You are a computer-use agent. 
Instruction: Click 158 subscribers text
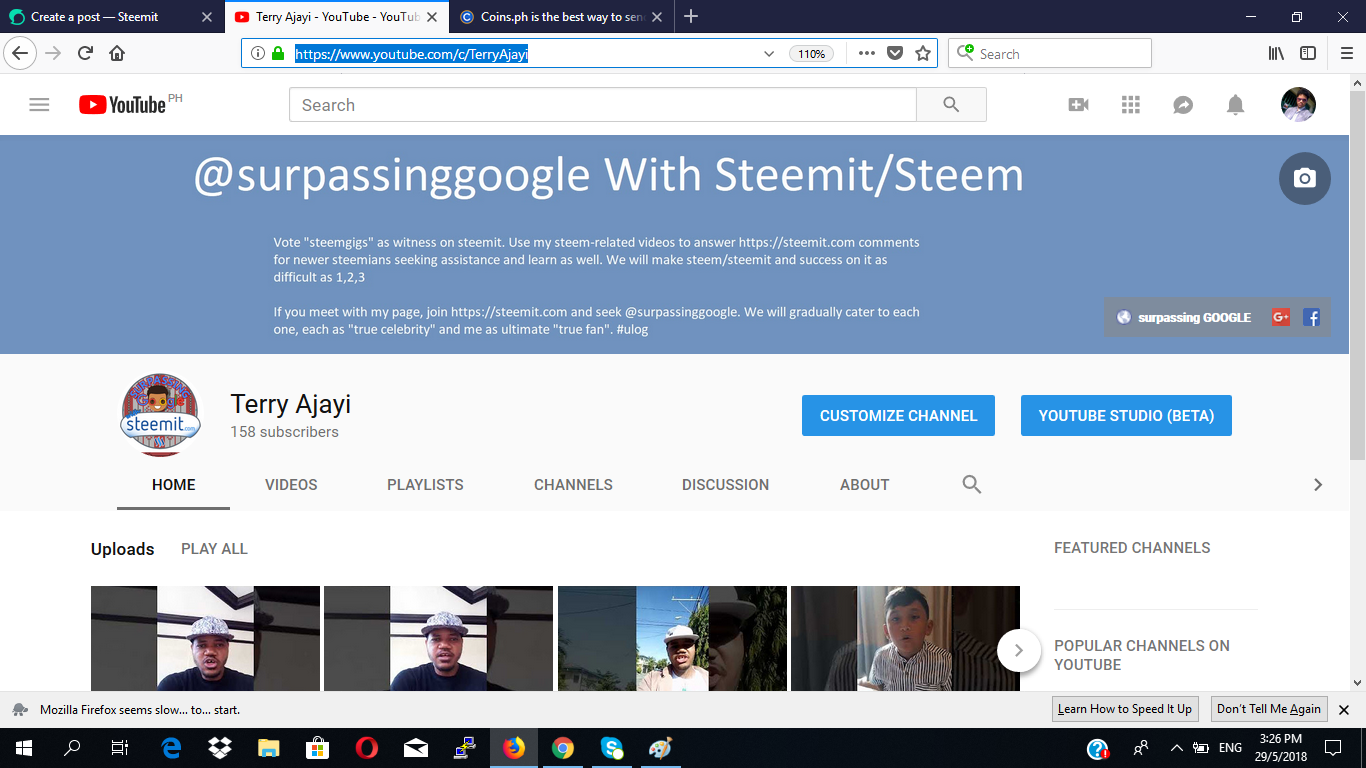pos(284,432)
